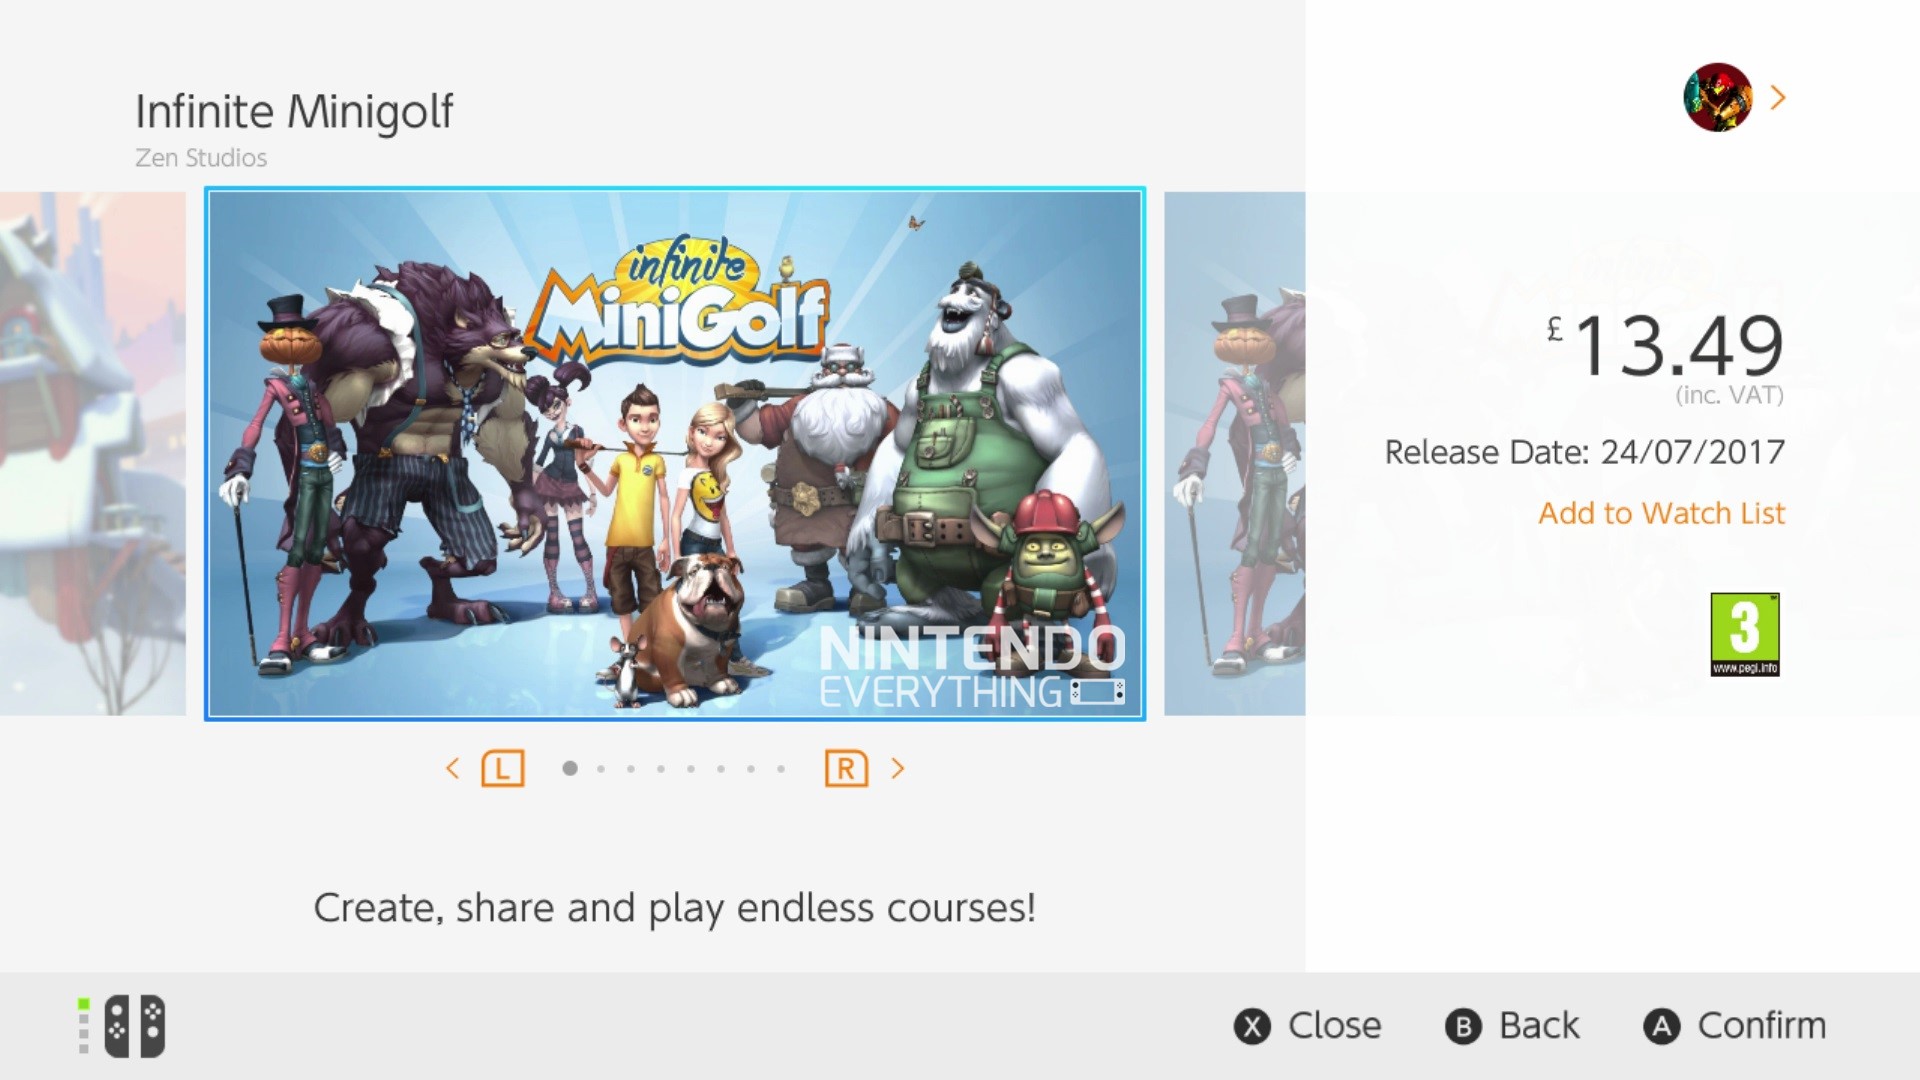The height and width of the screenshot is (1080, 1920).
Task: Click the Confirm label in the footer
Action: (1762, 1026)
